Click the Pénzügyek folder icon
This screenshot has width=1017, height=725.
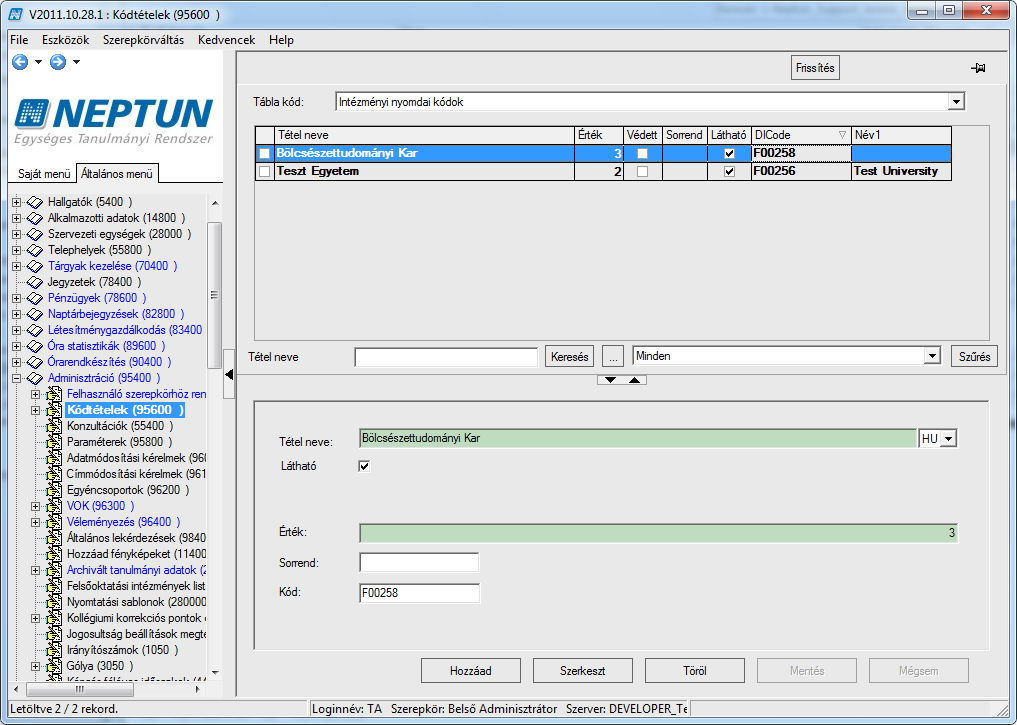pyautogui.click(x=34, y=298)
